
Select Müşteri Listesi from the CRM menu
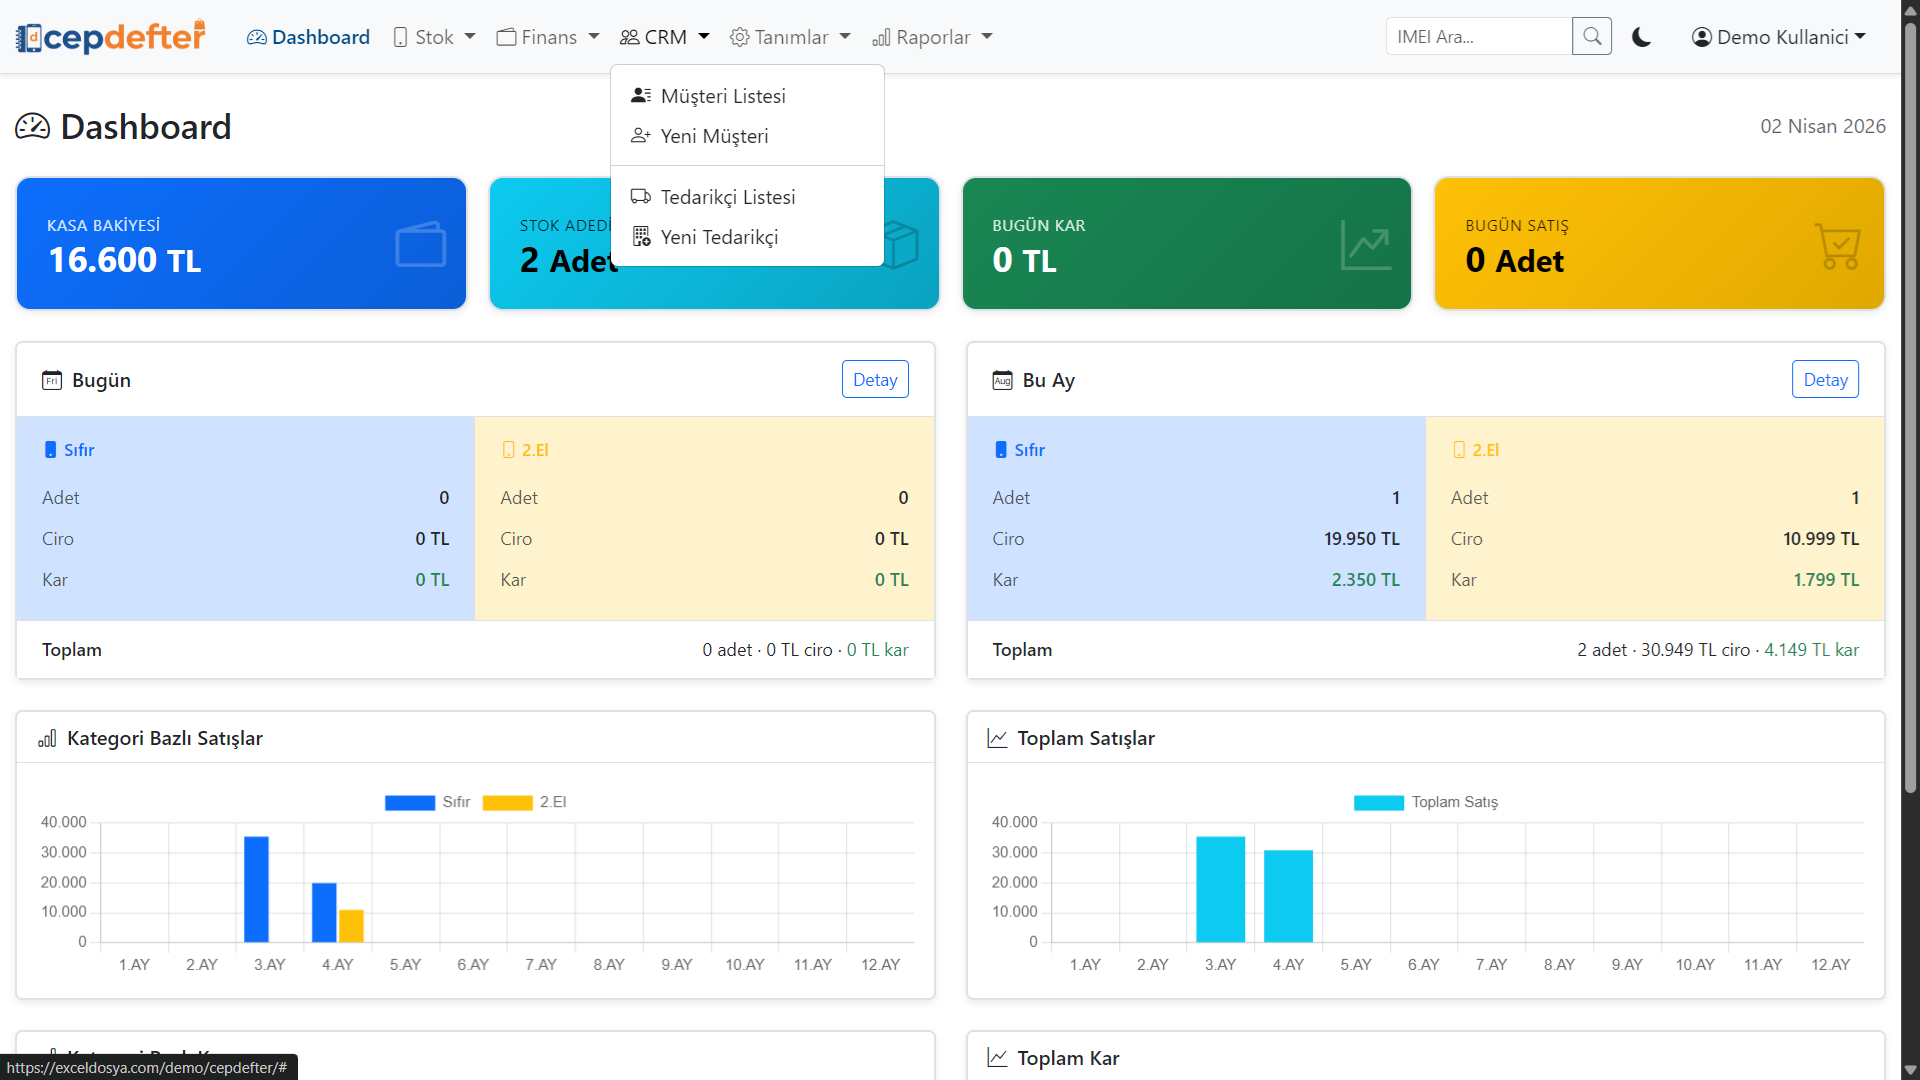click(722, 96)
